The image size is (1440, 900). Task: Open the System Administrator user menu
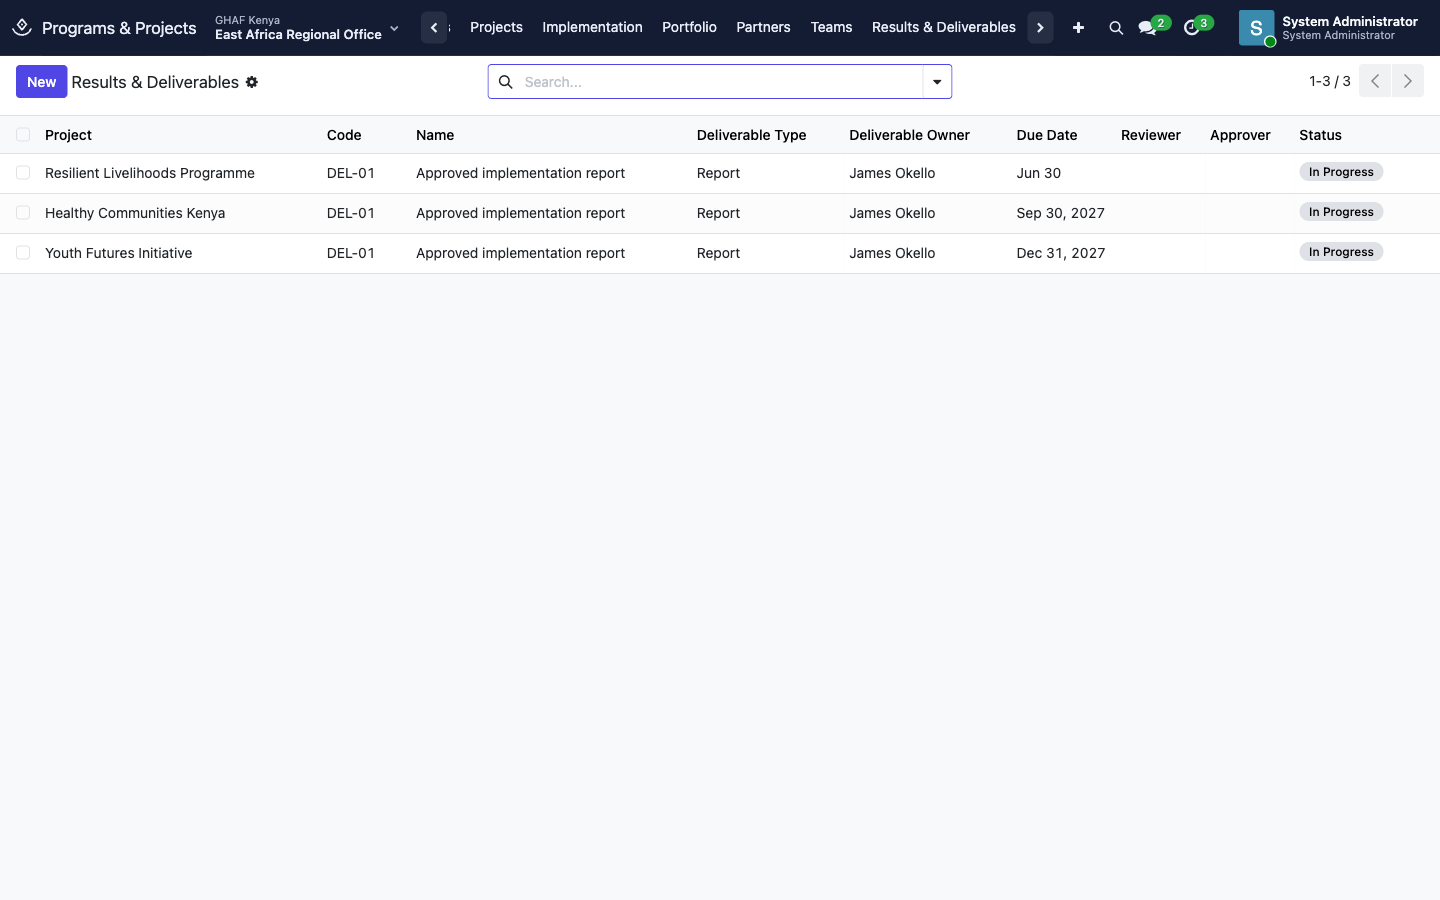(x=1329, y=28)
